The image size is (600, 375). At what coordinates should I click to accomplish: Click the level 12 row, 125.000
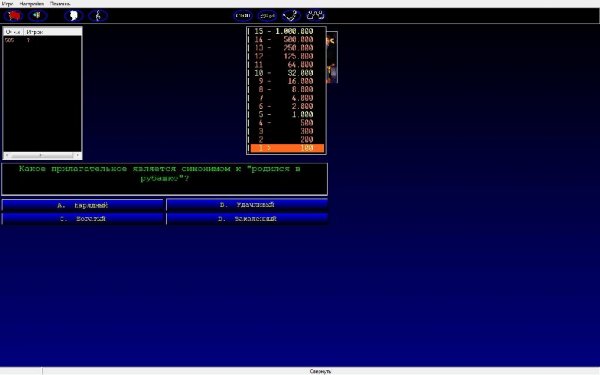(x=287, y=56)
